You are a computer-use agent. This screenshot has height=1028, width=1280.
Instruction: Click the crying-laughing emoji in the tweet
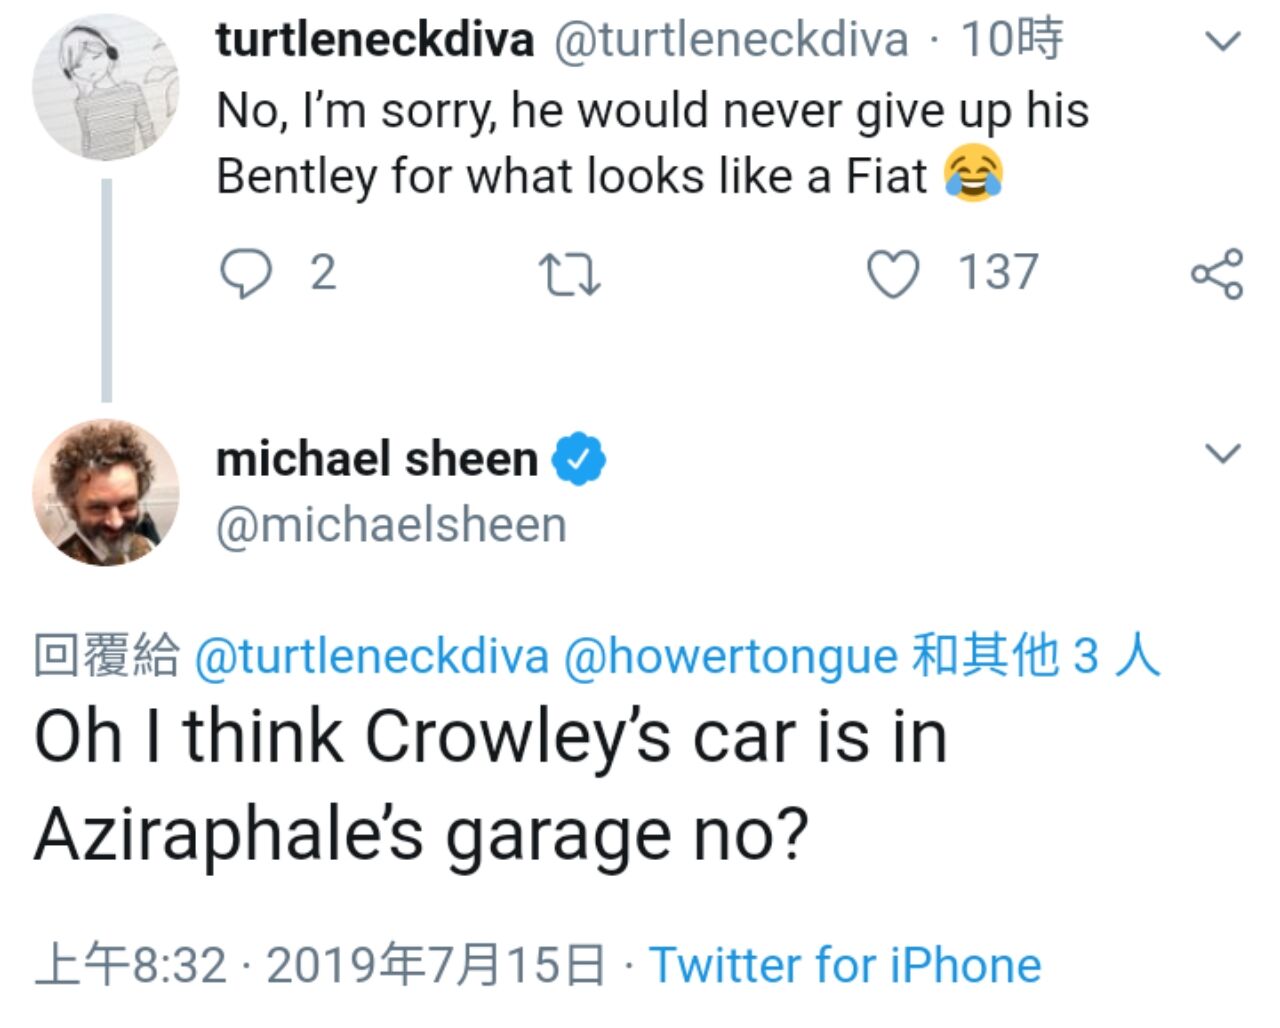pyautogui.click(x=973, y=174)
